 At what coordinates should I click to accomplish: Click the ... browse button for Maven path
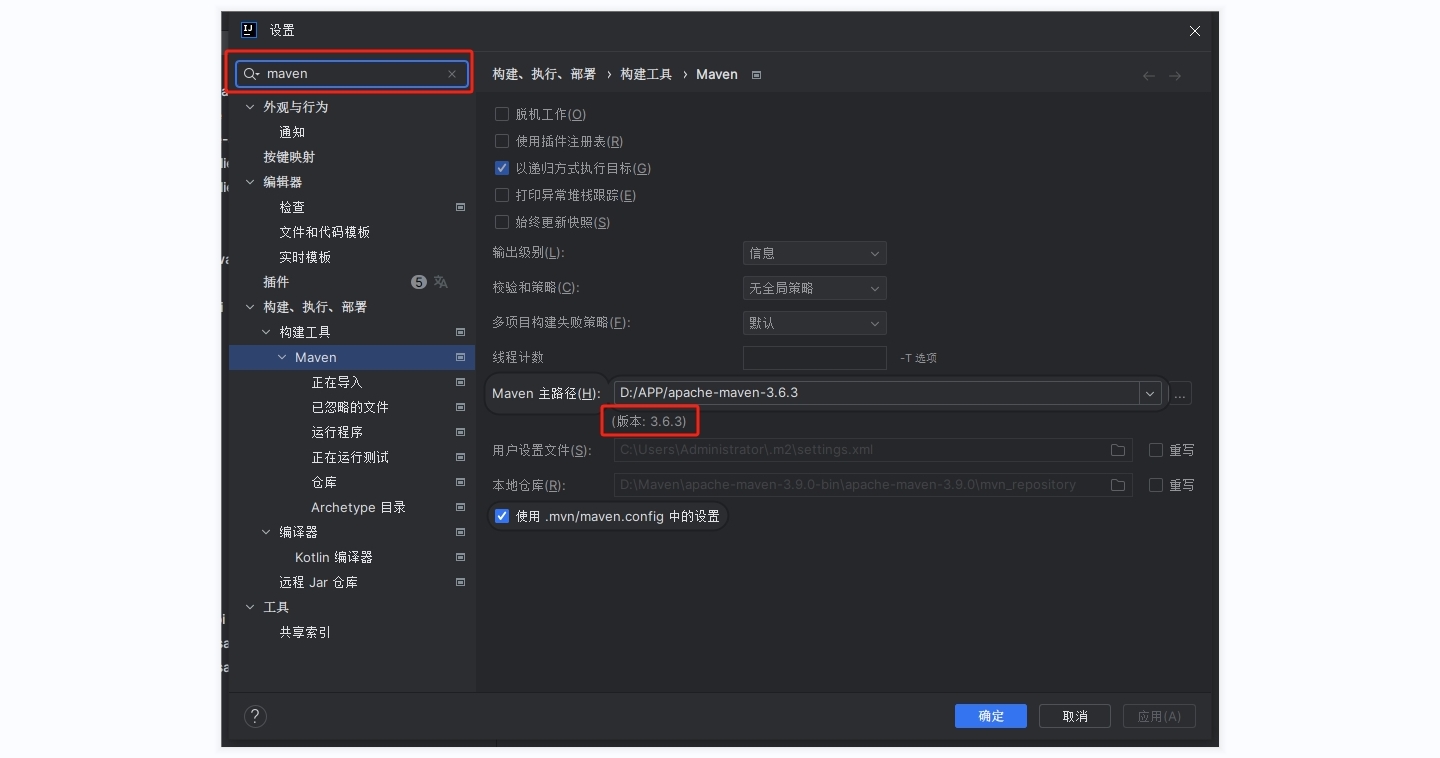coord(1180,394)
